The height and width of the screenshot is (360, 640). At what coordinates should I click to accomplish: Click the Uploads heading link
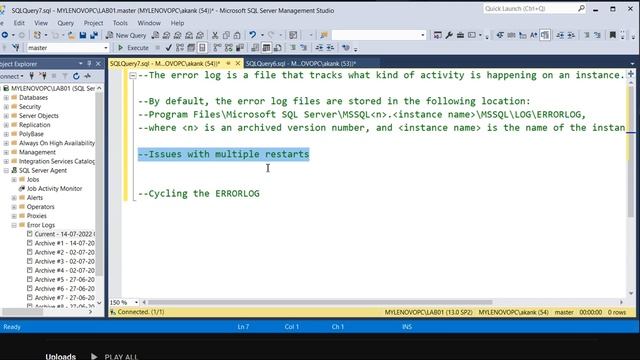click(60, 356)
